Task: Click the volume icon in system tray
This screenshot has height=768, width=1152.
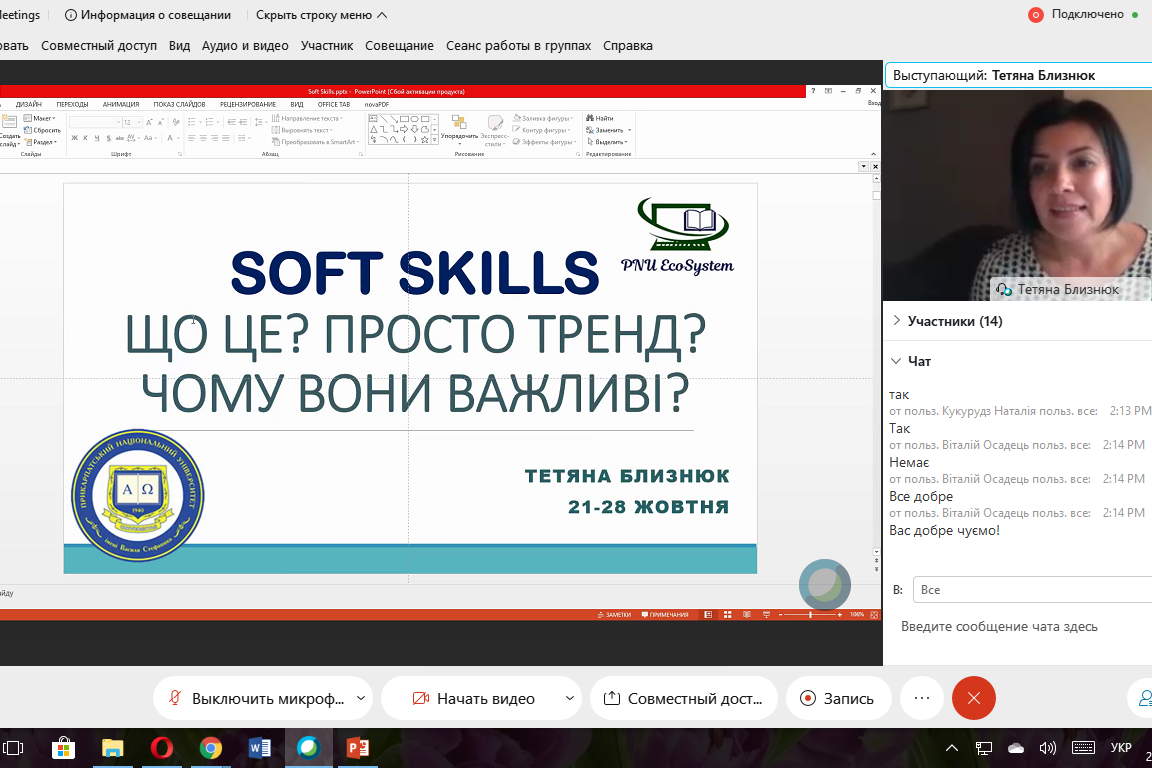Action: pyautogui.click(x=1047, y=748)
